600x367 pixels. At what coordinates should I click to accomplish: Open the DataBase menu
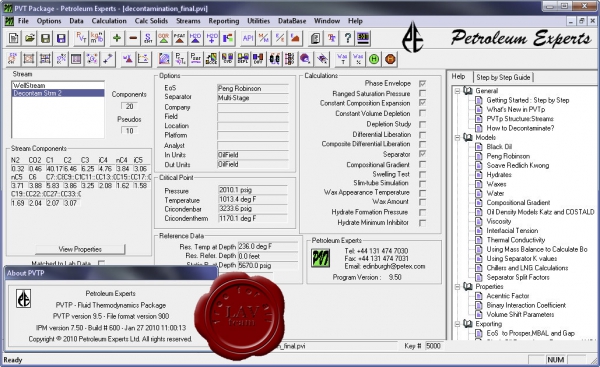[292, 21]
